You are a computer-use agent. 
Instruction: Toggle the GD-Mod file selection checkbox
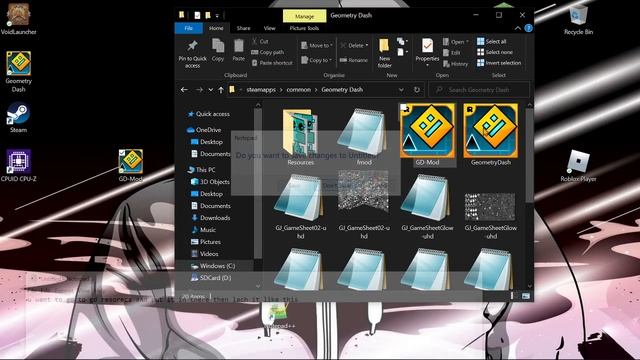(x=404, y=108)
